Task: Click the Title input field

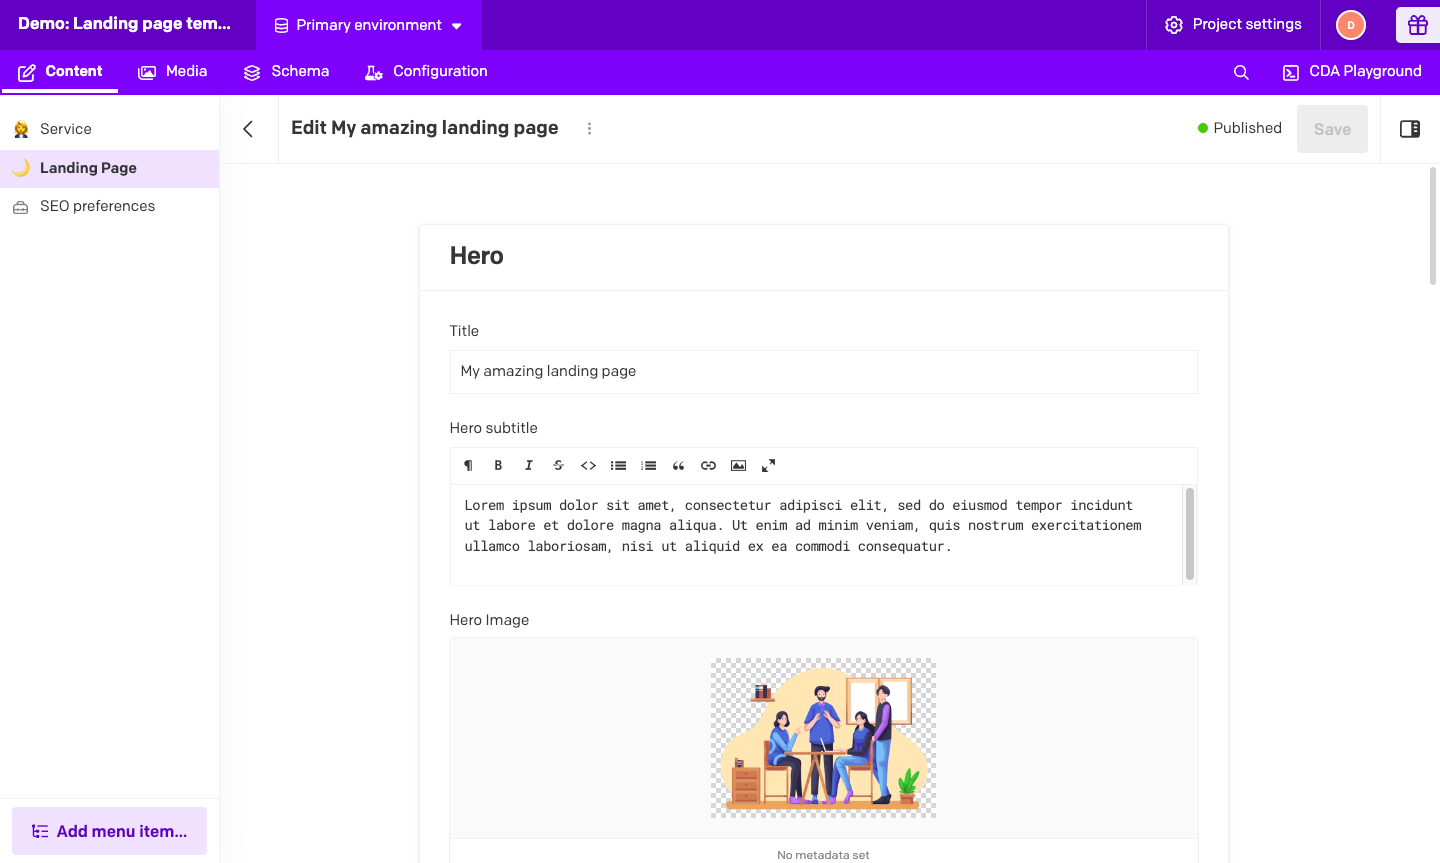Action: point(823,371)
